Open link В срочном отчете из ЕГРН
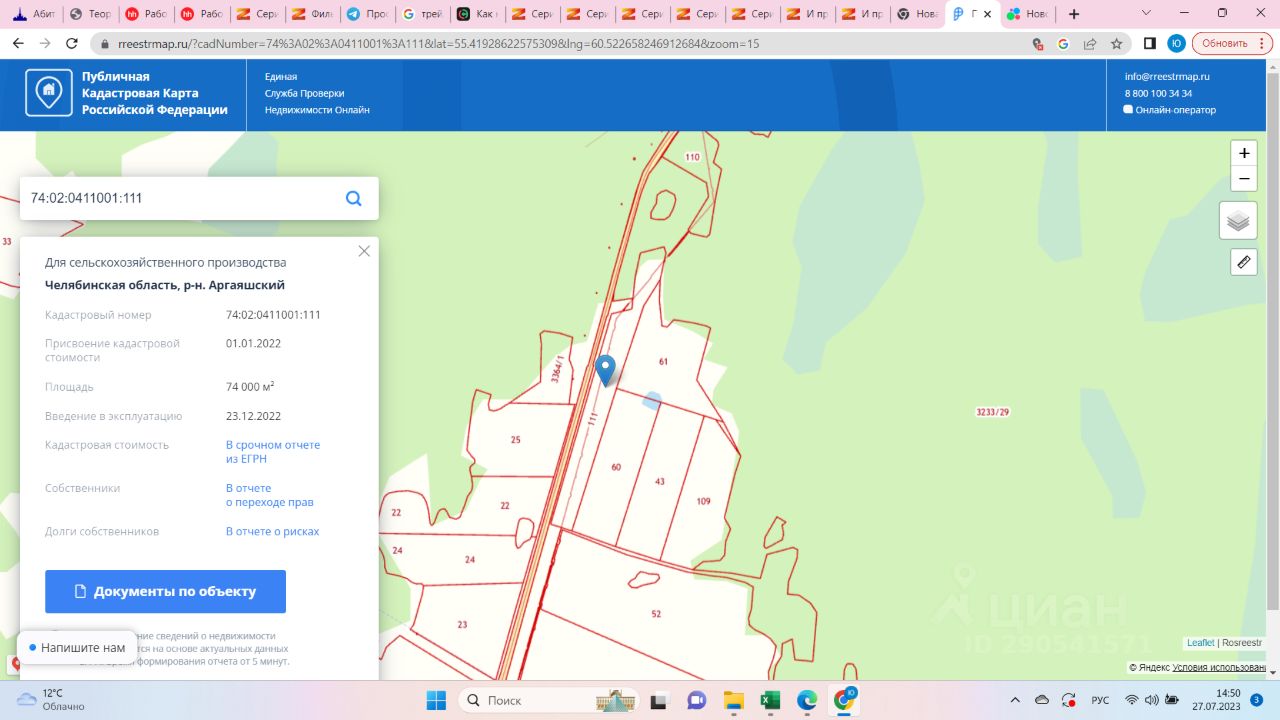 coord(273,451)
